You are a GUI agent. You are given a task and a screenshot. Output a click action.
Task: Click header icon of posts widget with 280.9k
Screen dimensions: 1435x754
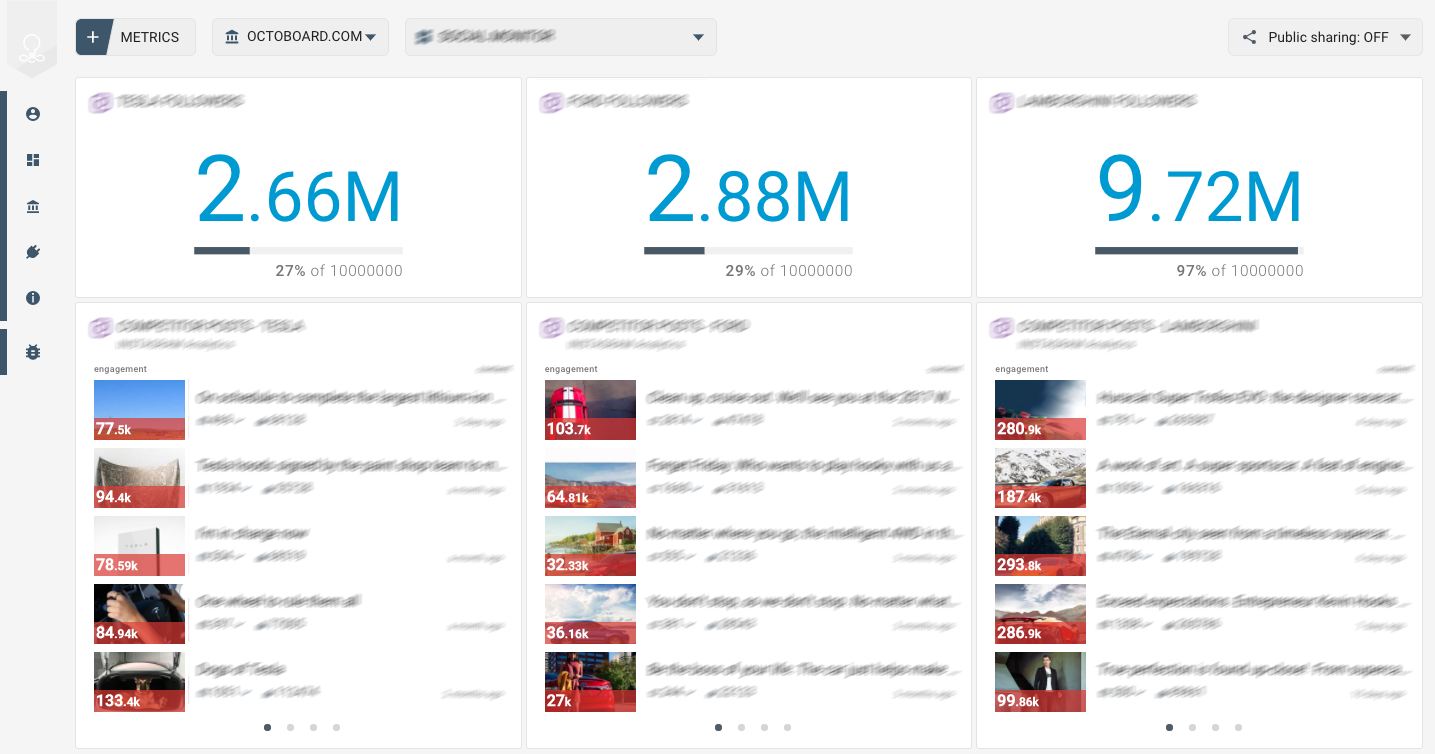pos(1001,328)
